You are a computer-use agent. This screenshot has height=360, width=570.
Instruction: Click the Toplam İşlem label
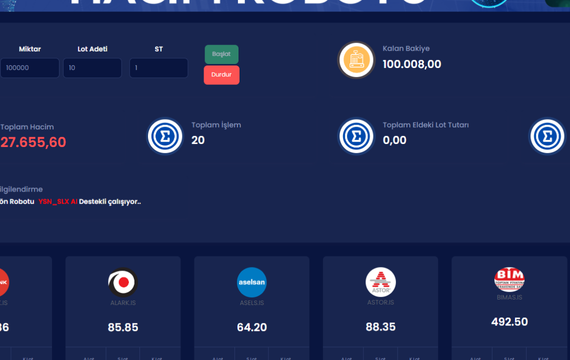[216, 125]
